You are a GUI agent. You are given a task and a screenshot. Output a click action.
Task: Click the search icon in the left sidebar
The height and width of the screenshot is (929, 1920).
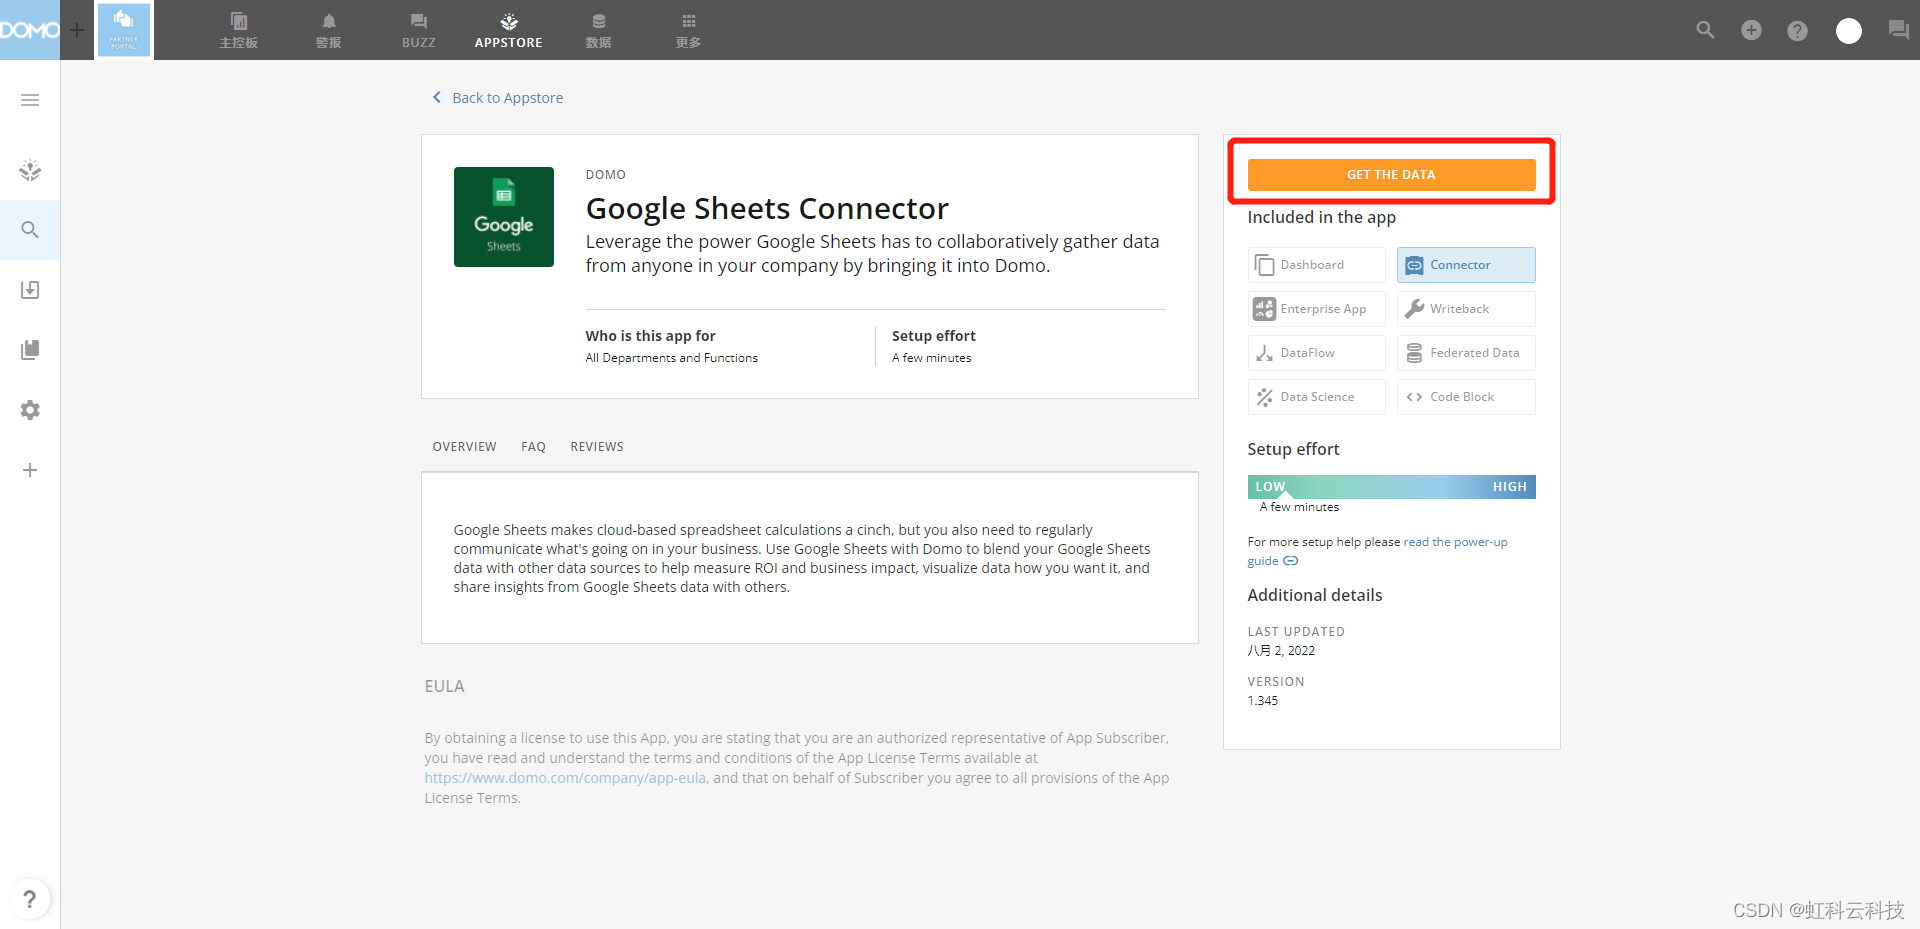click(x=30, y=230)
